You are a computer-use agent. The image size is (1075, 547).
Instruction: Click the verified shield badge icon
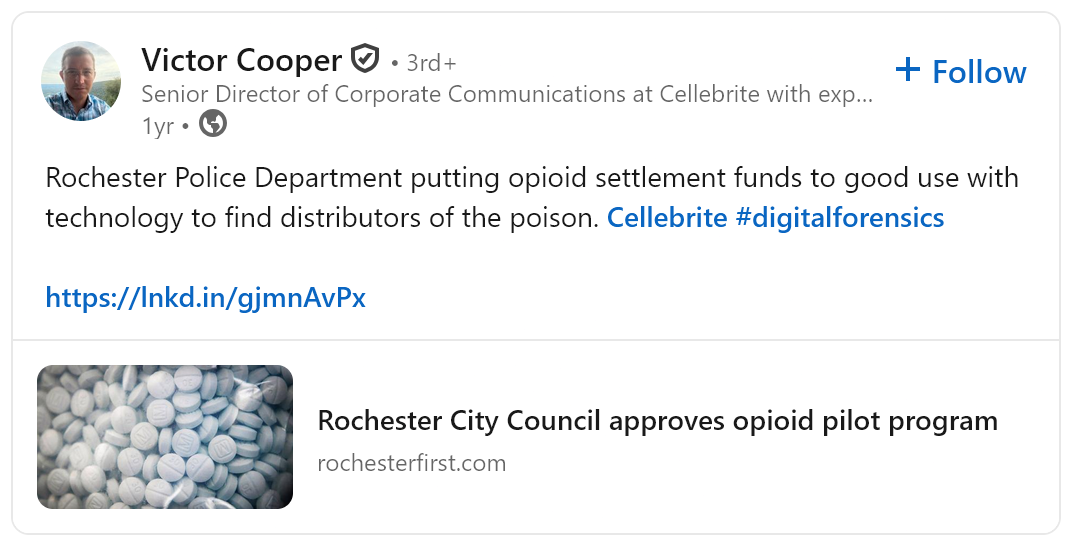point(364,60)
